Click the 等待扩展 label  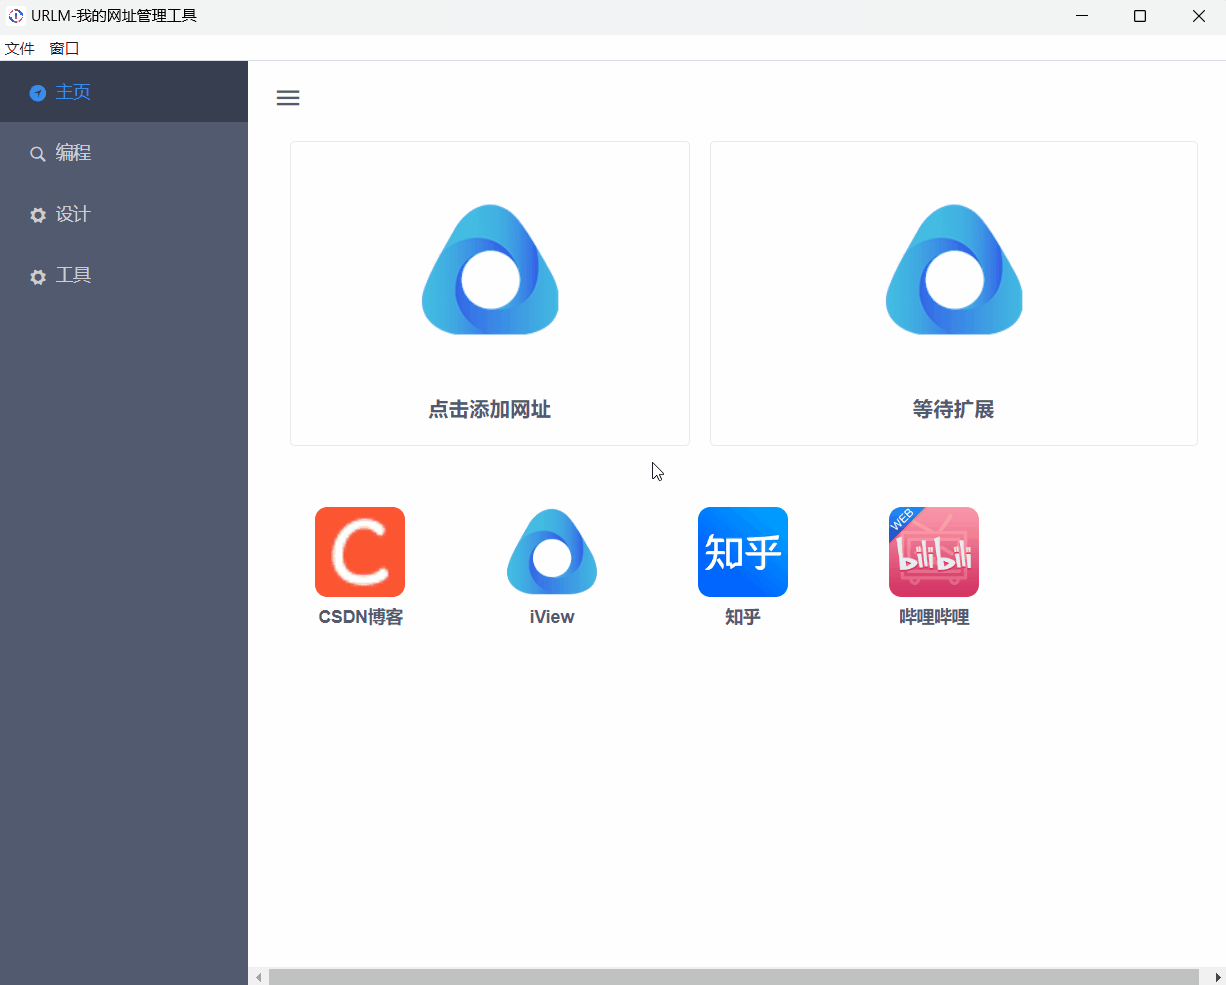[954, 409]
